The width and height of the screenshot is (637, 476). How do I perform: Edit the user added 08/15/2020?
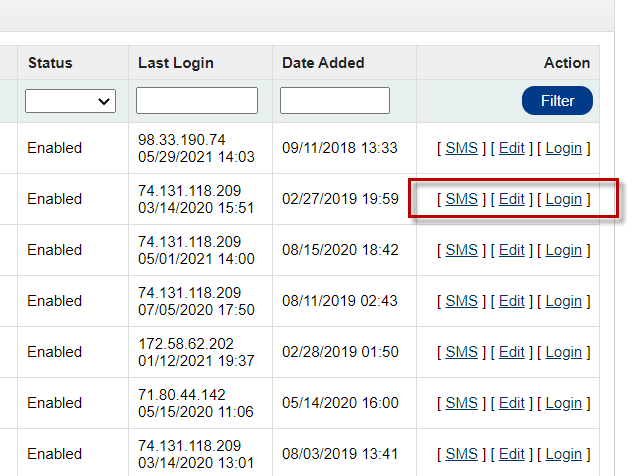point(511,250)
